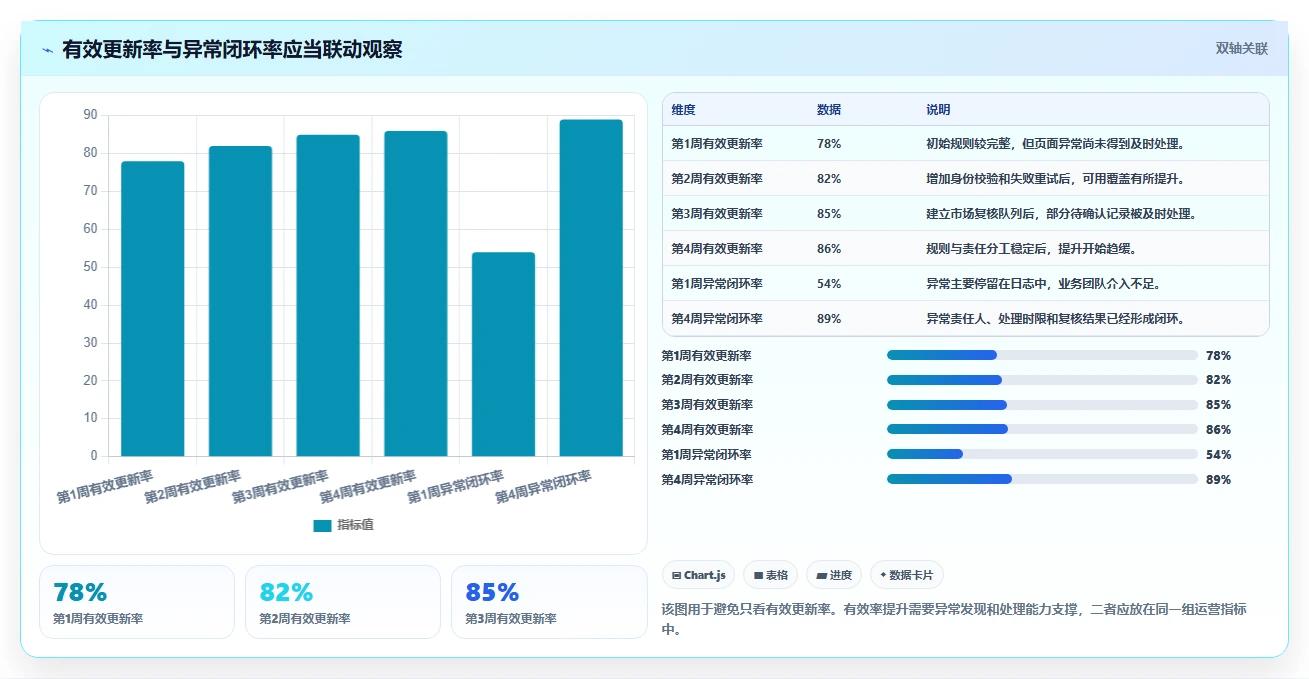Click description 初始规则较完整,但页面异常尚未得到及时处理
This screenshot has width=1309, height=679.
tap(1056, 144)
